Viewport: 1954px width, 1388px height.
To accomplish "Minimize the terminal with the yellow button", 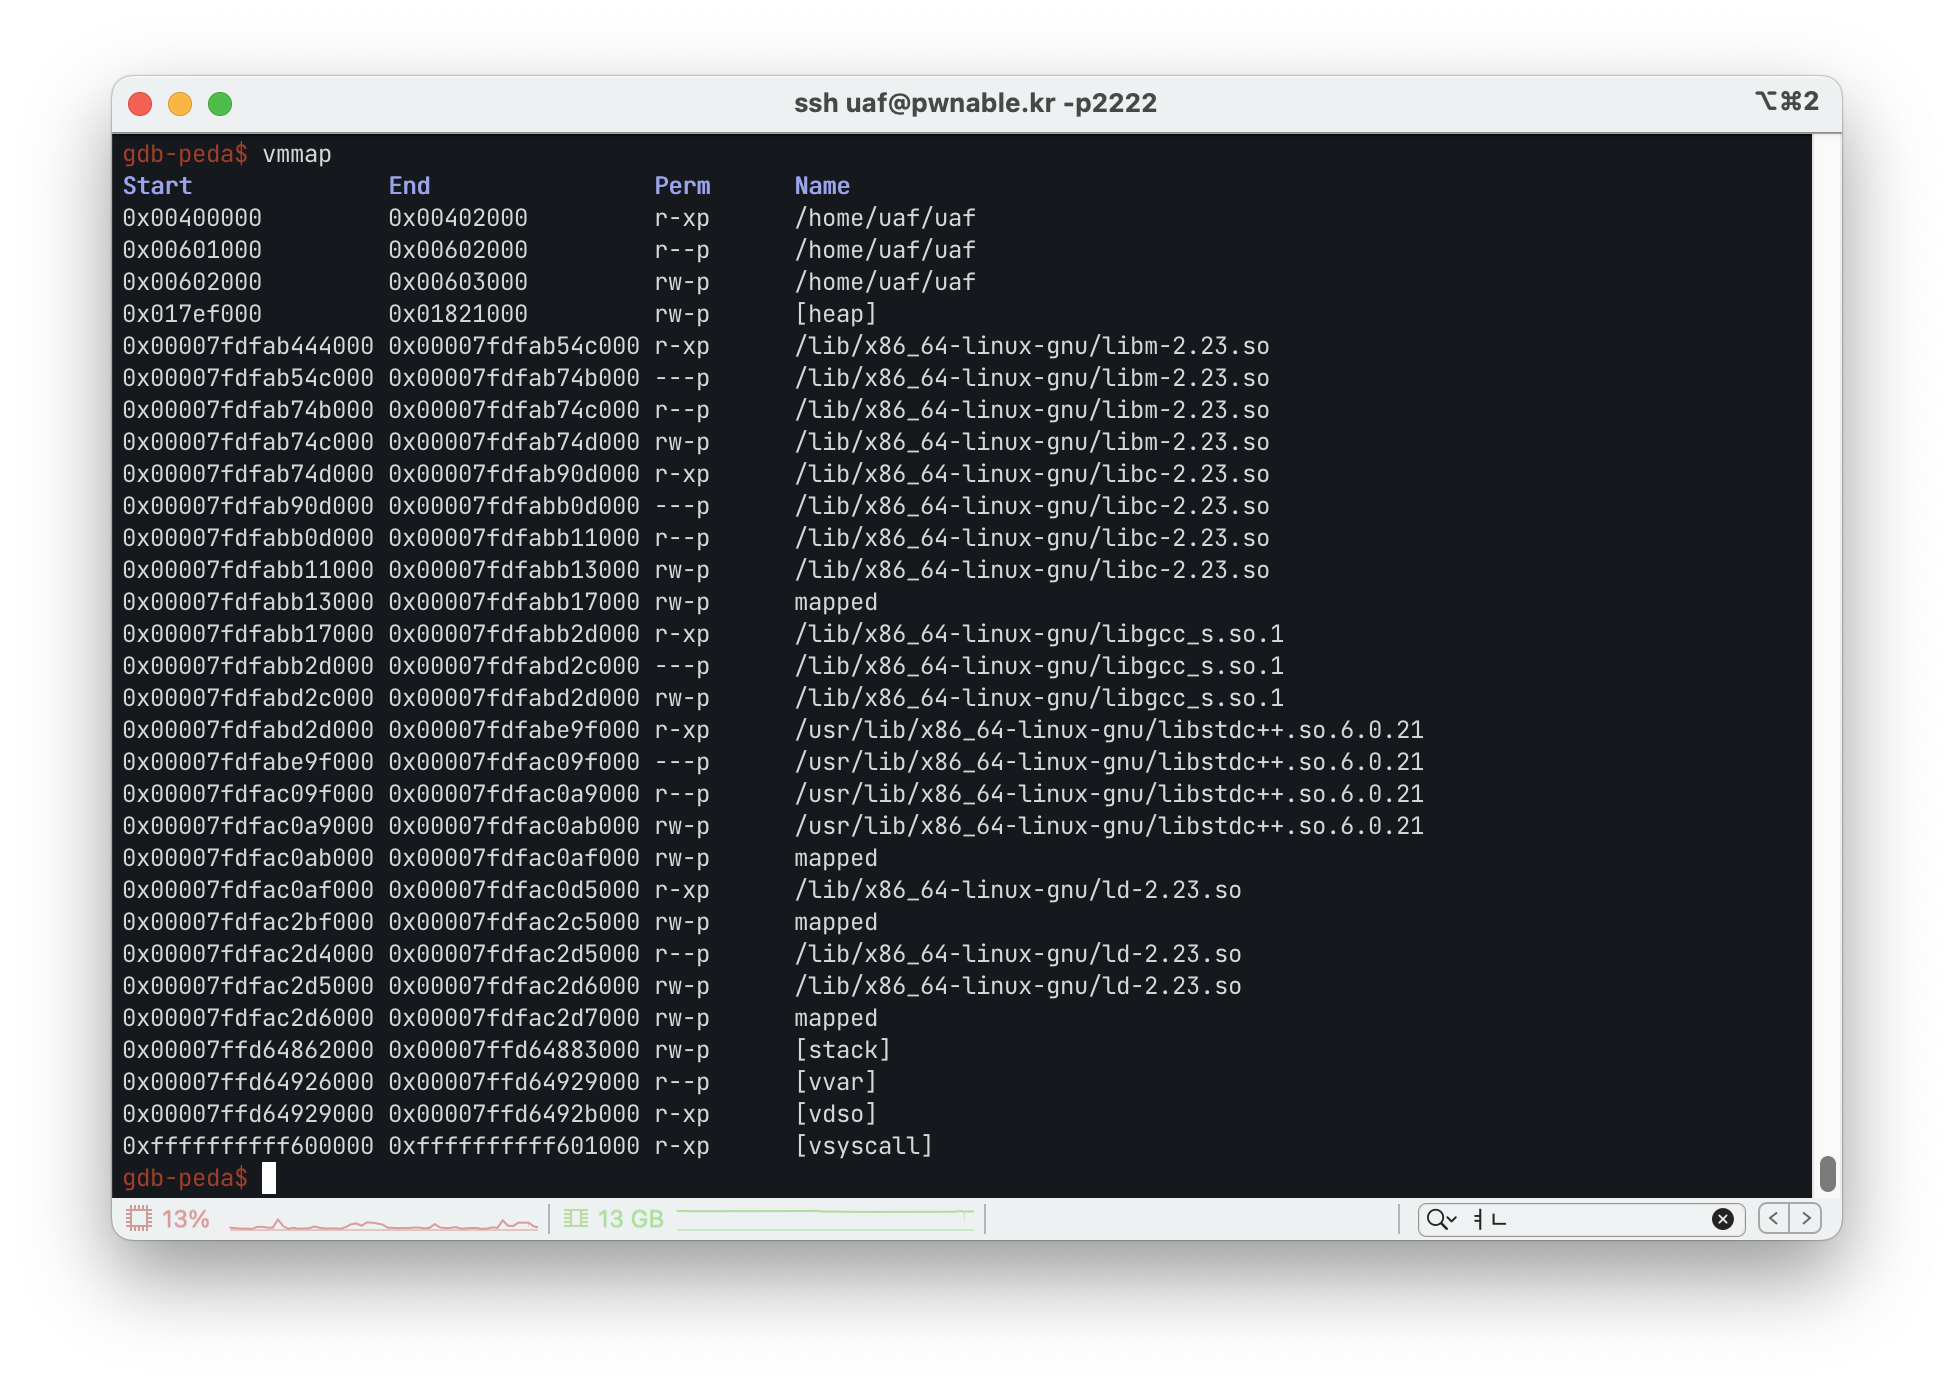I will pyautogui.click(x=180, y=104).
